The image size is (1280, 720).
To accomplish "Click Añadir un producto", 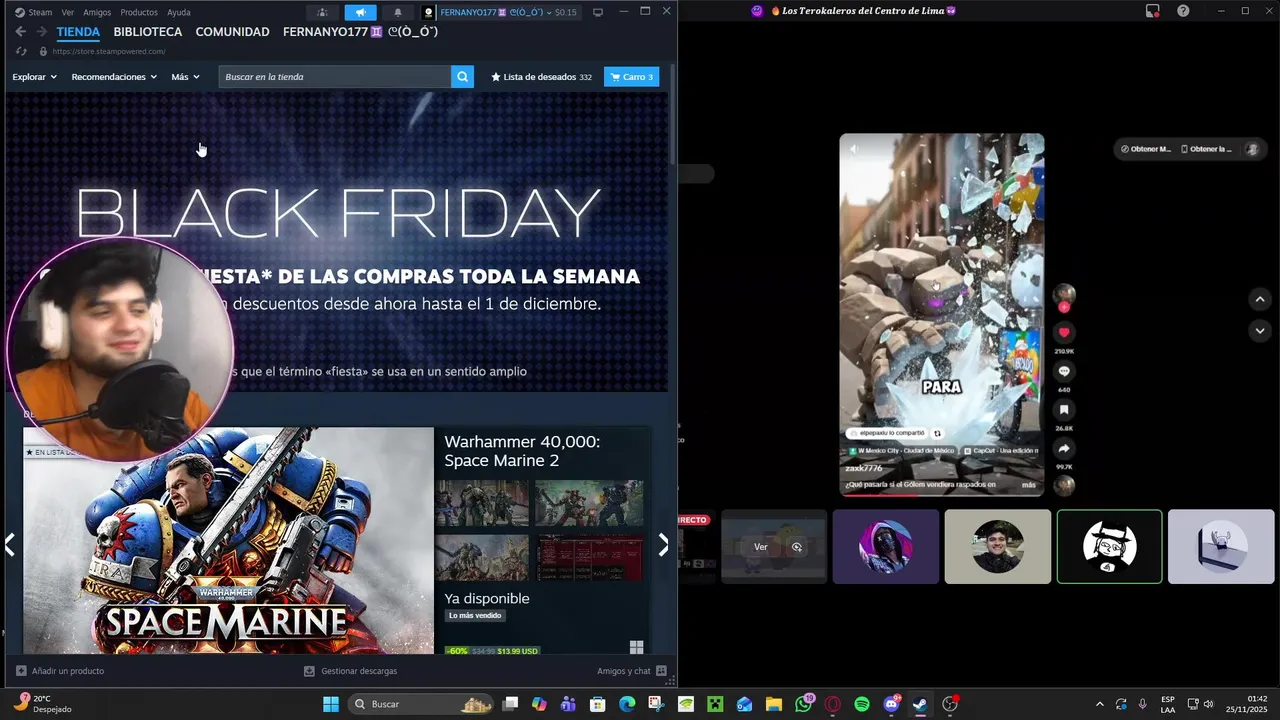I will point(60,671).
